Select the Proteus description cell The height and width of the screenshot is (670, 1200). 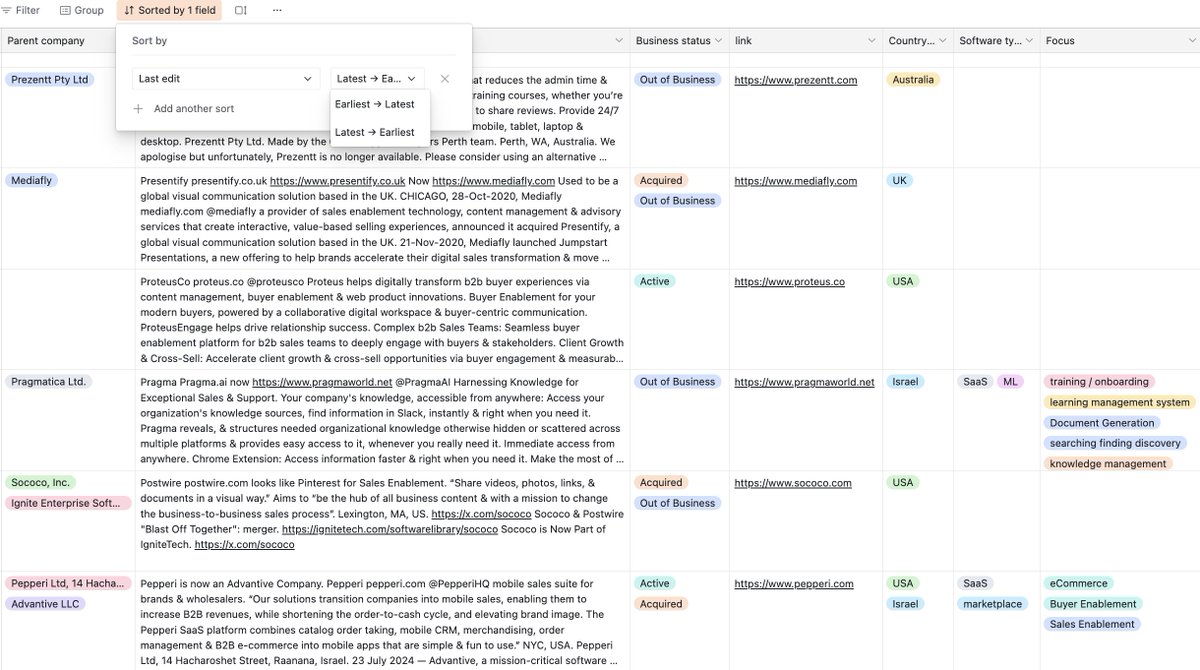click(382, 319)
